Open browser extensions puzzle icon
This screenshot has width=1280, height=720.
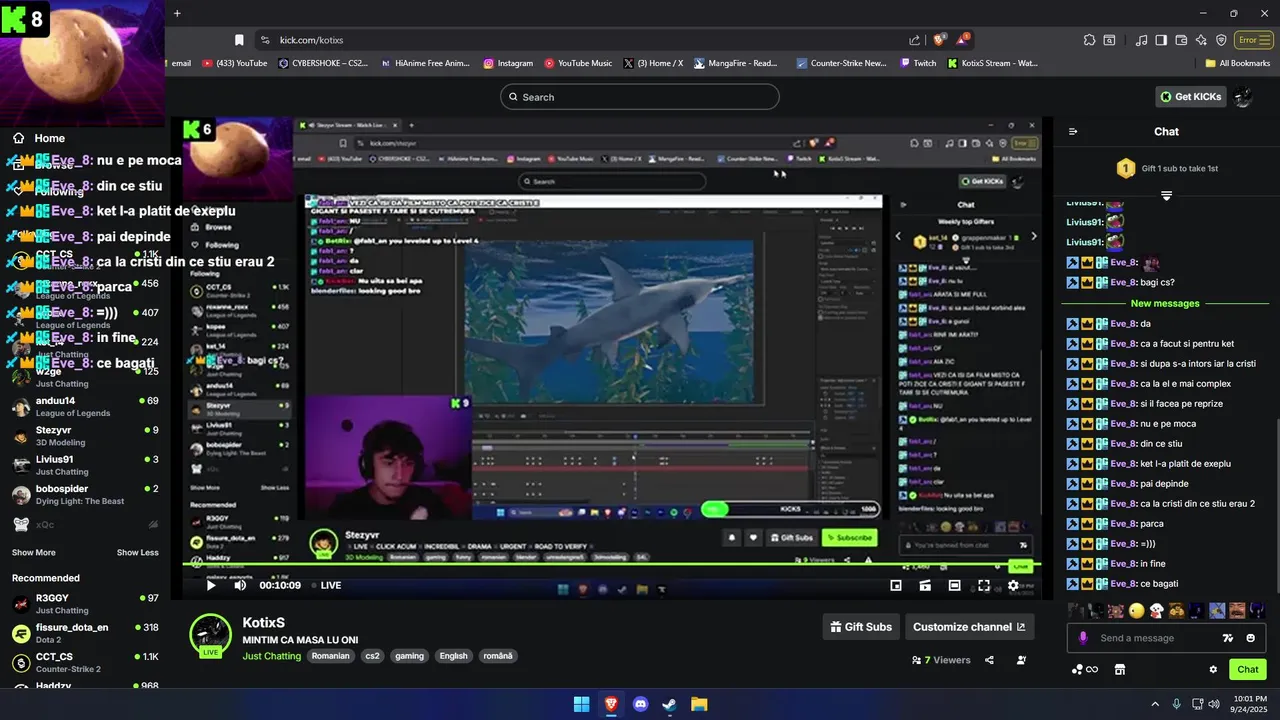click(x=1089, y=40)
